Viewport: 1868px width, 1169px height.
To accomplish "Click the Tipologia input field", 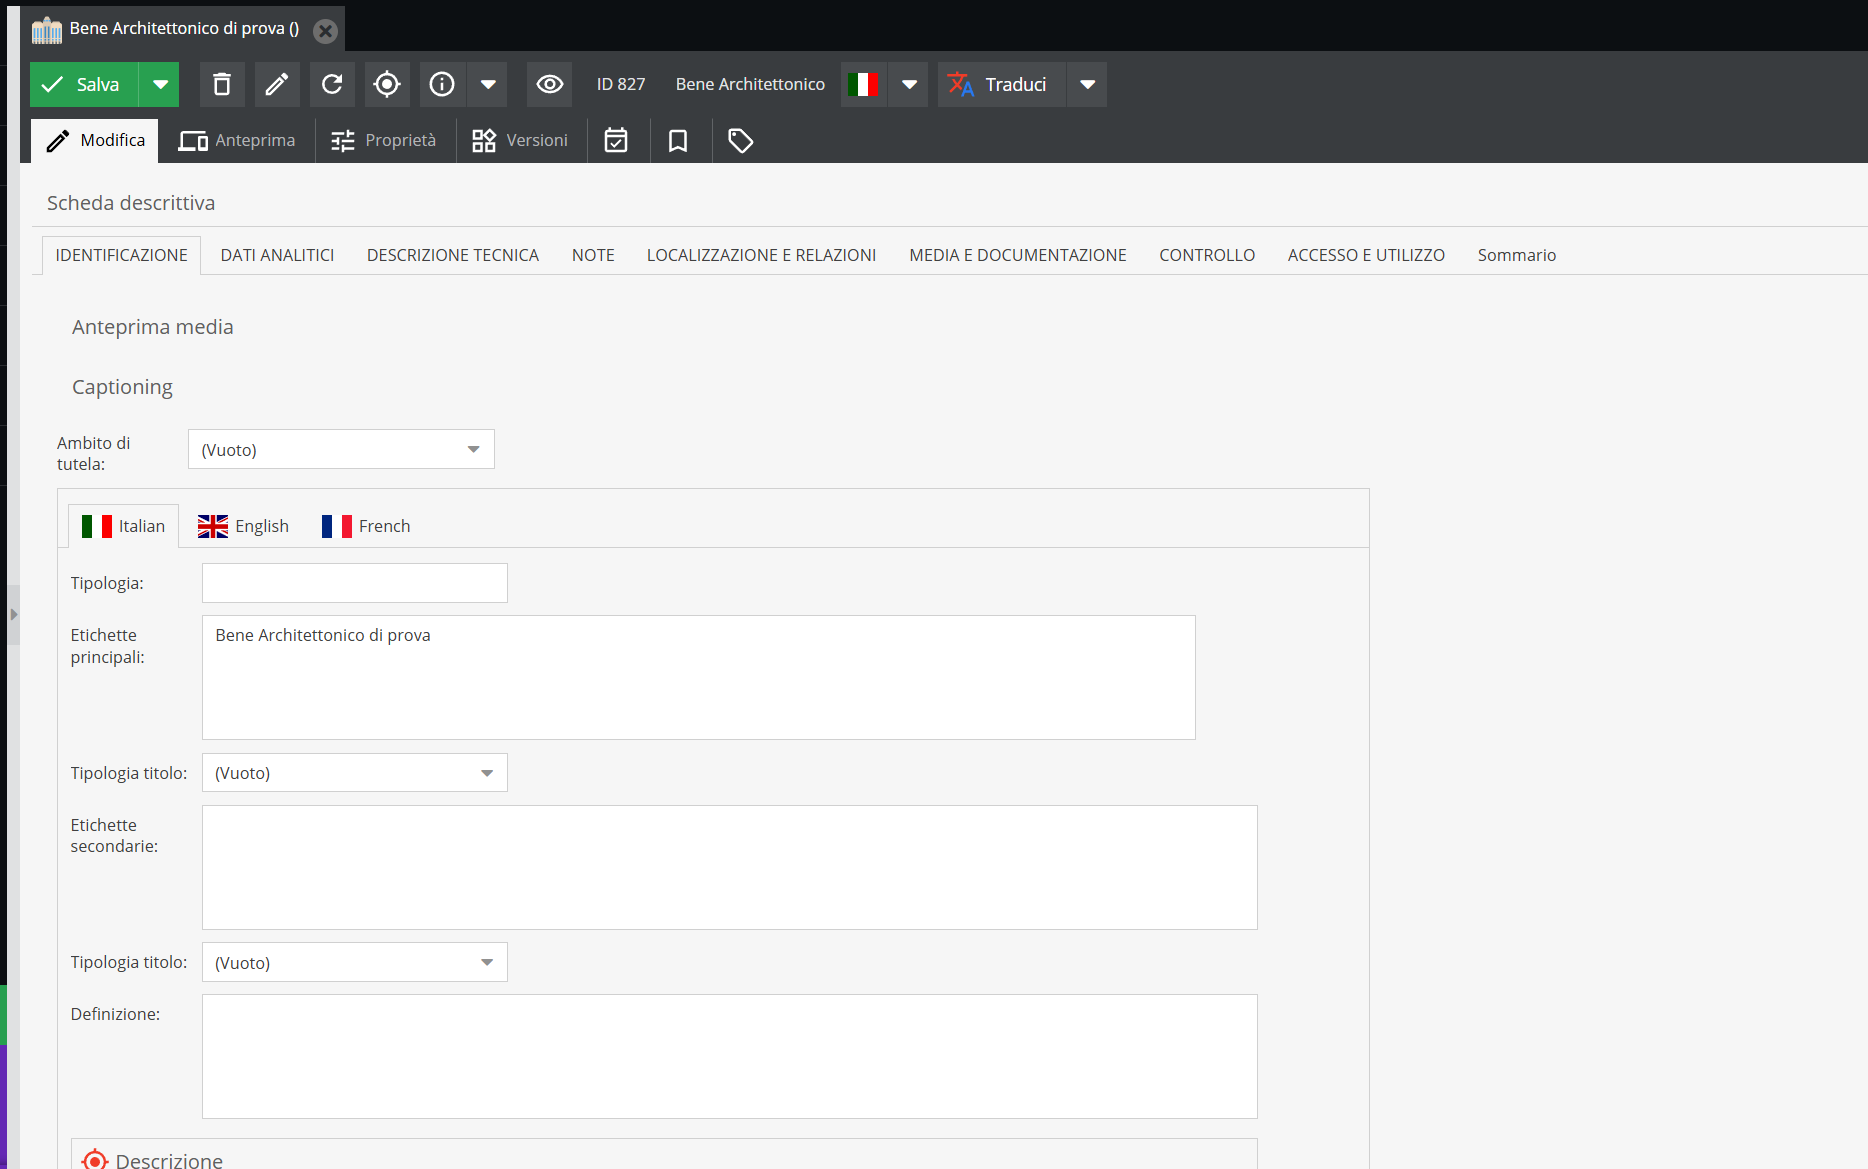I will (x=355, y=583).
